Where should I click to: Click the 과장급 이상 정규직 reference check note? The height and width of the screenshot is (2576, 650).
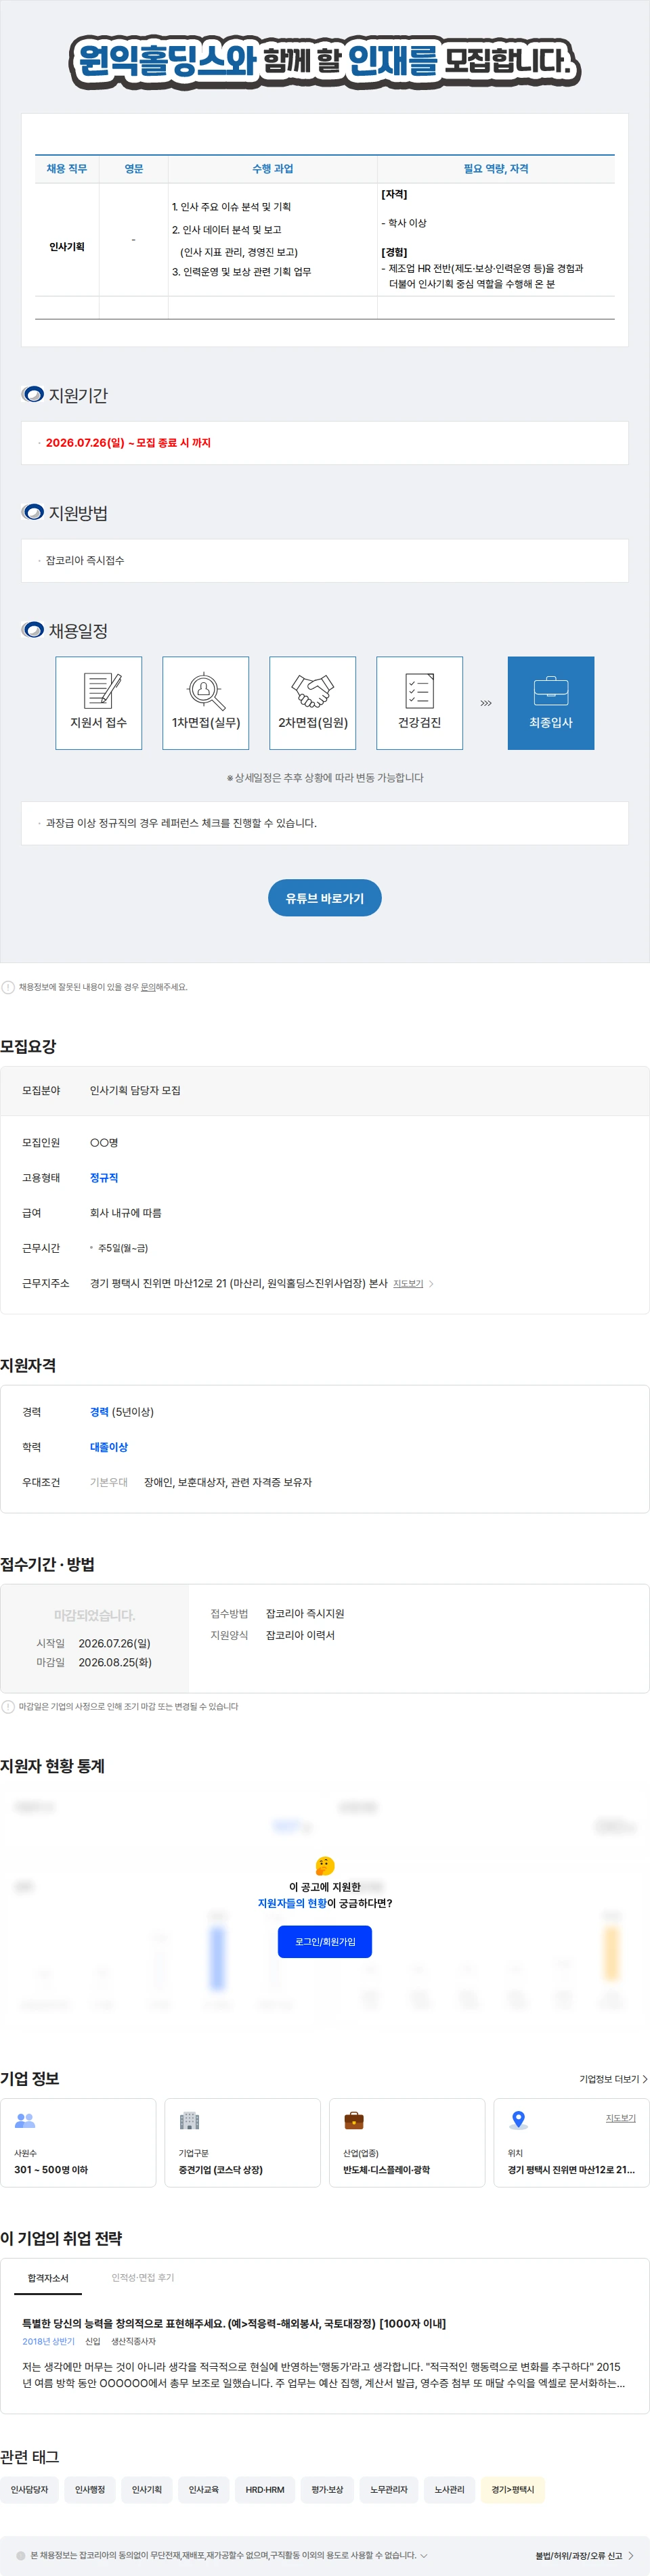pyautogui.click(x=181, y=823)
